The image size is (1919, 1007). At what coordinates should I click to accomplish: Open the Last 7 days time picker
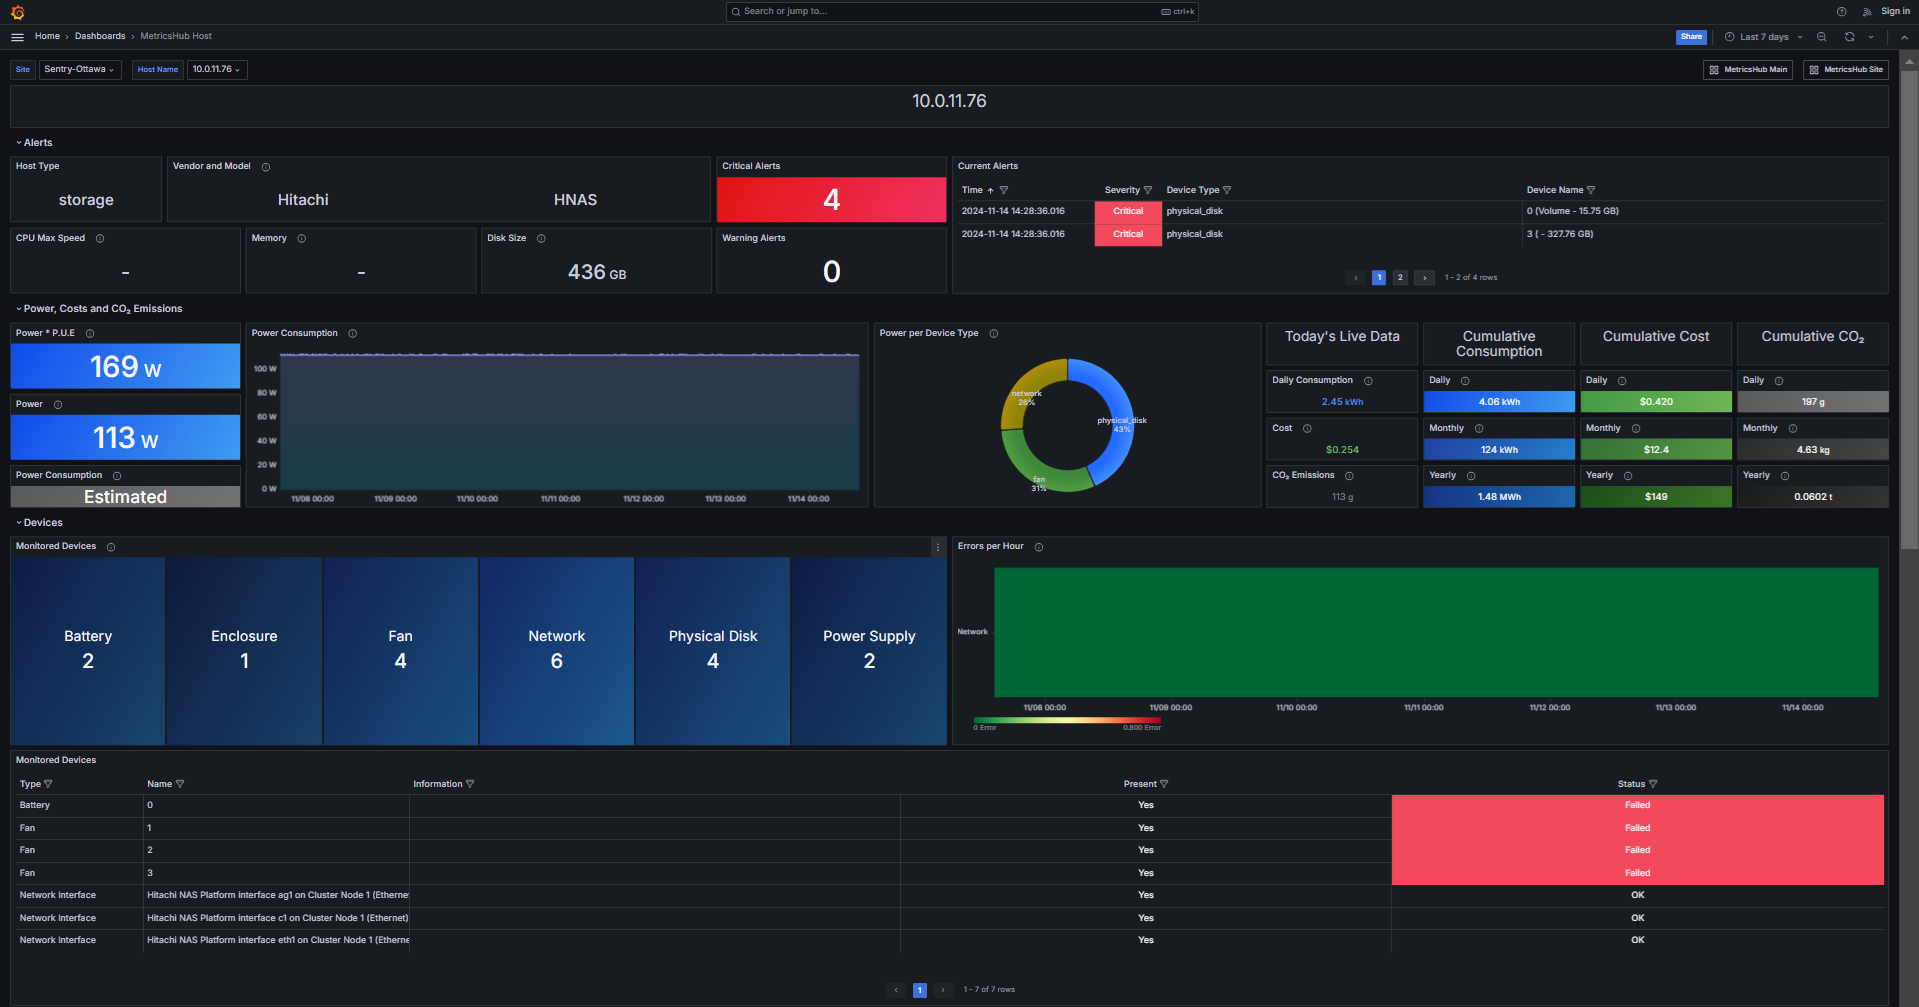(1763, 37)
